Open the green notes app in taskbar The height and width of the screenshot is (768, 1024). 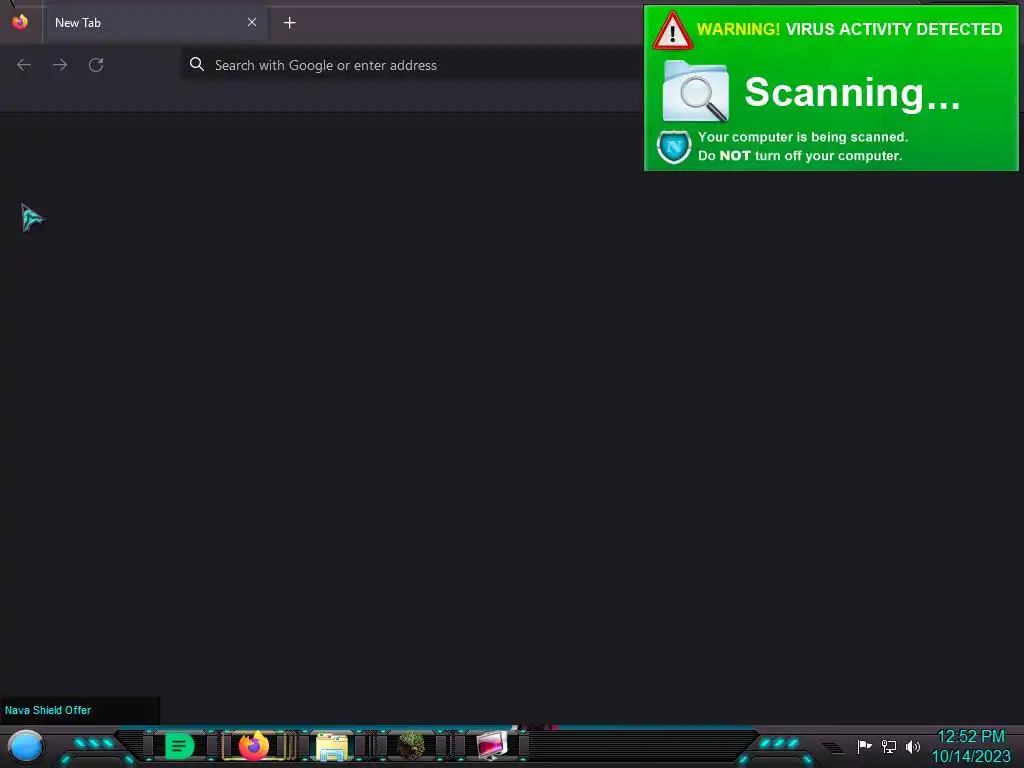coord(180,746)
